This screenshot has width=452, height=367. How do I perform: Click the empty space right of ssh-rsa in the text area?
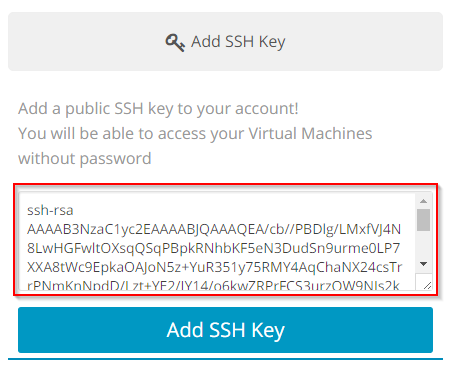pyautogui.click(x=243, y=210)
